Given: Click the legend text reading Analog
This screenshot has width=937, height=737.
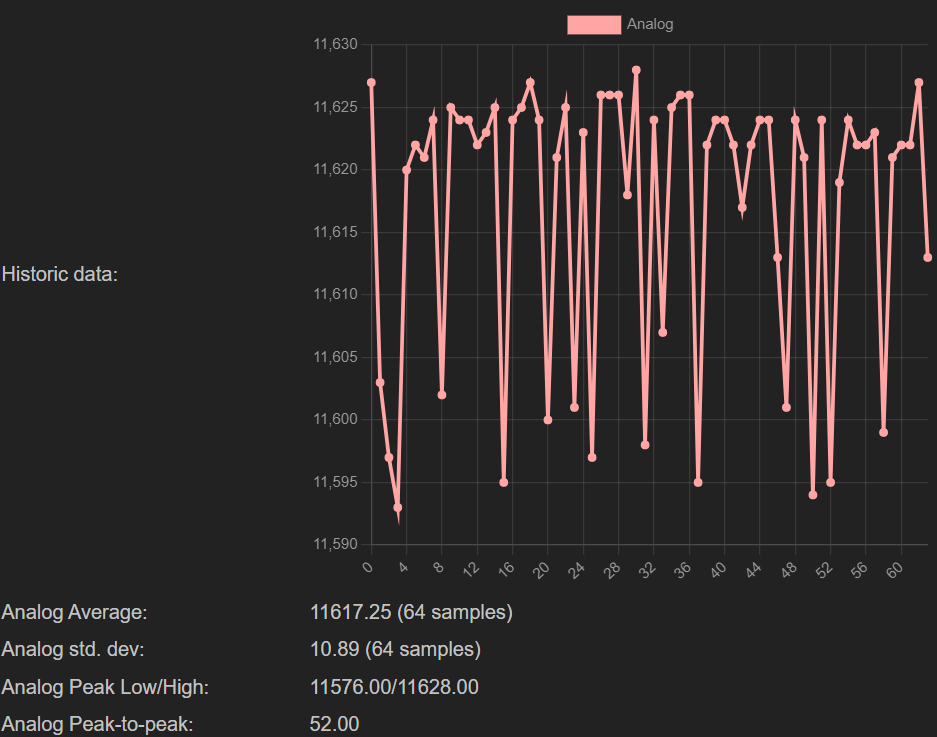Looking at the screenshot, I should click(x=649, y=24).
